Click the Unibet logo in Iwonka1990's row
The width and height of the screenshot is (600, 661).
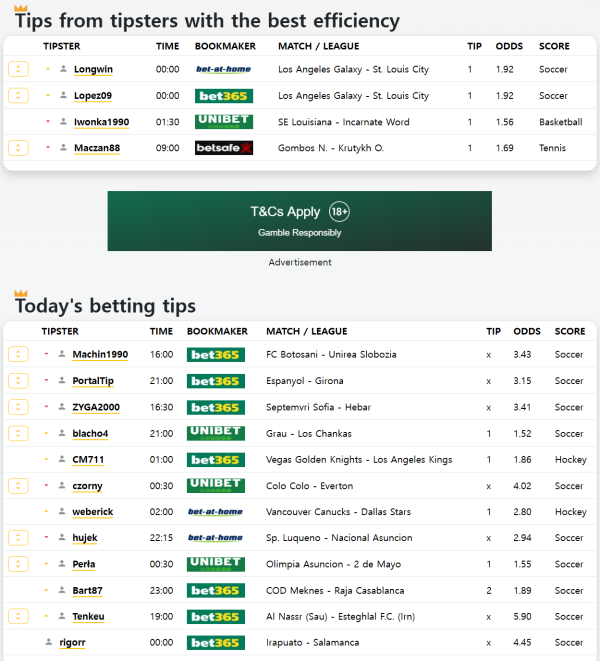point(223,122)
